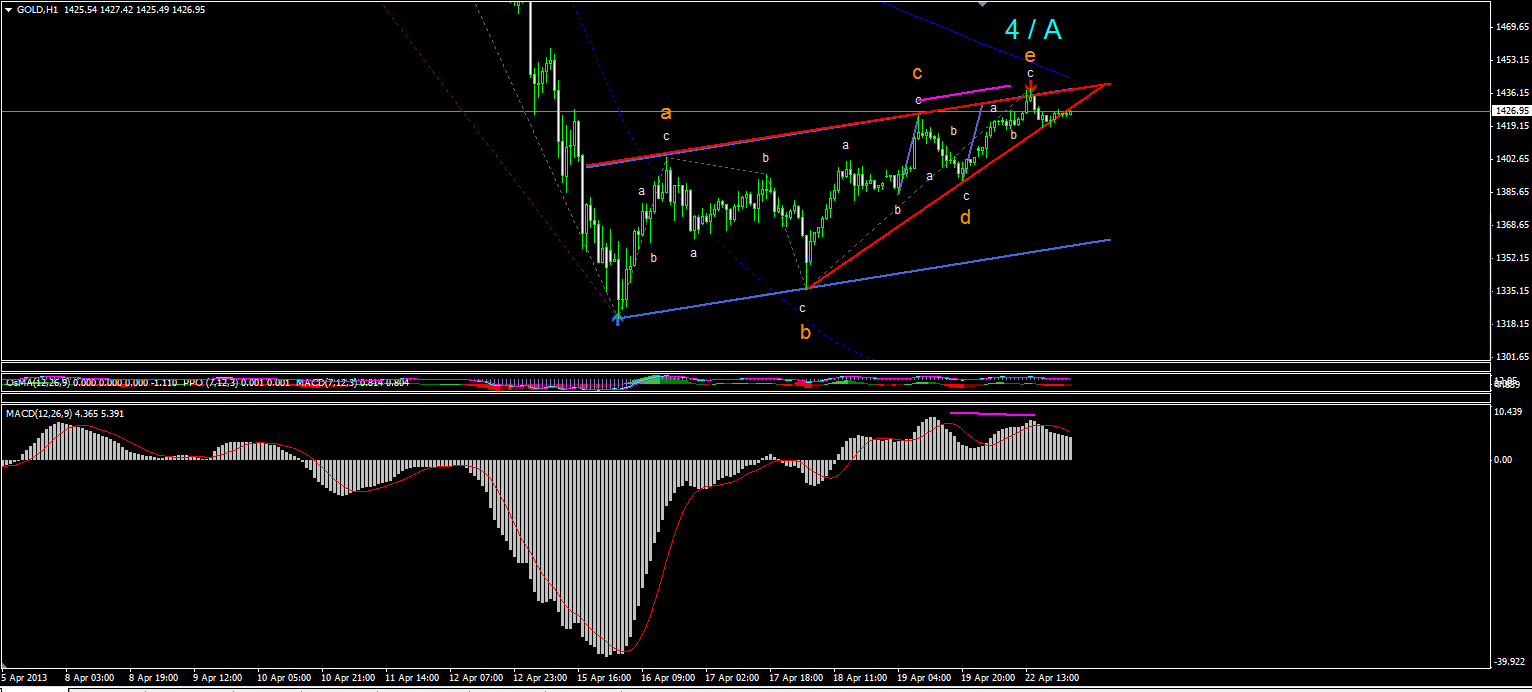The height and width of the screenshot is (692, 1532).
Task: Click the 1301.65 price axis label
Action: click(1511, 357)
